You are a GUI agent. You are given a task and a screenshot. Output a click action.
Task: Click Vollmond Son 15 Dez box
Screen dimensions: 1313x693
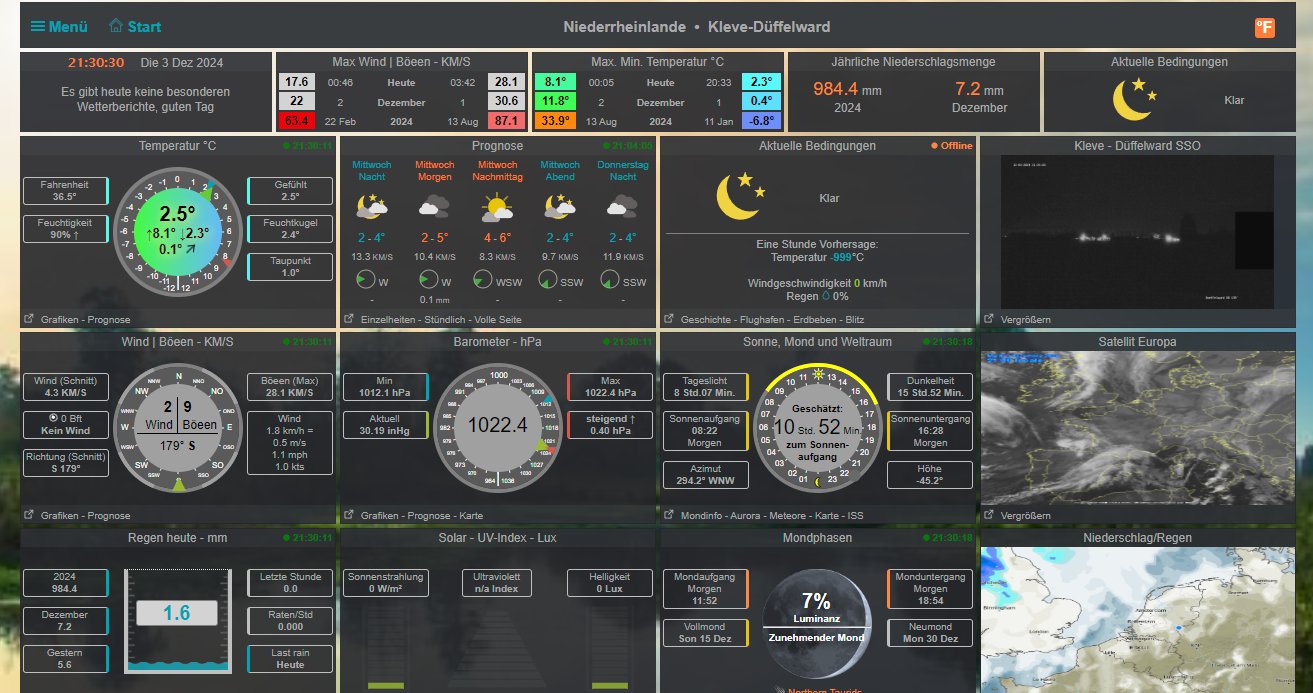[x=706, y=632]
